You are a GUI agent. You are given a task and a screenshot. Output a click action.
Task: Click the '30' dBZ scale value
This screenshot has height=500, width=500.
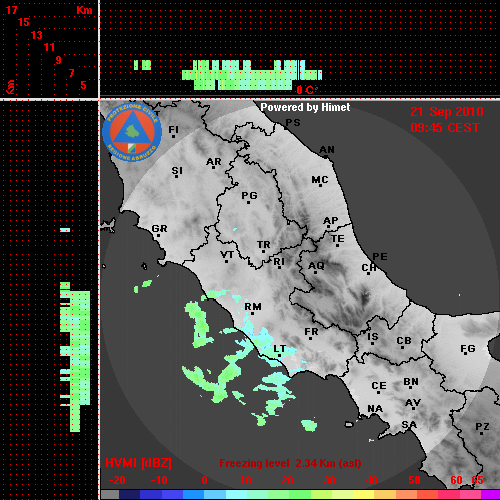coord(329,480)
